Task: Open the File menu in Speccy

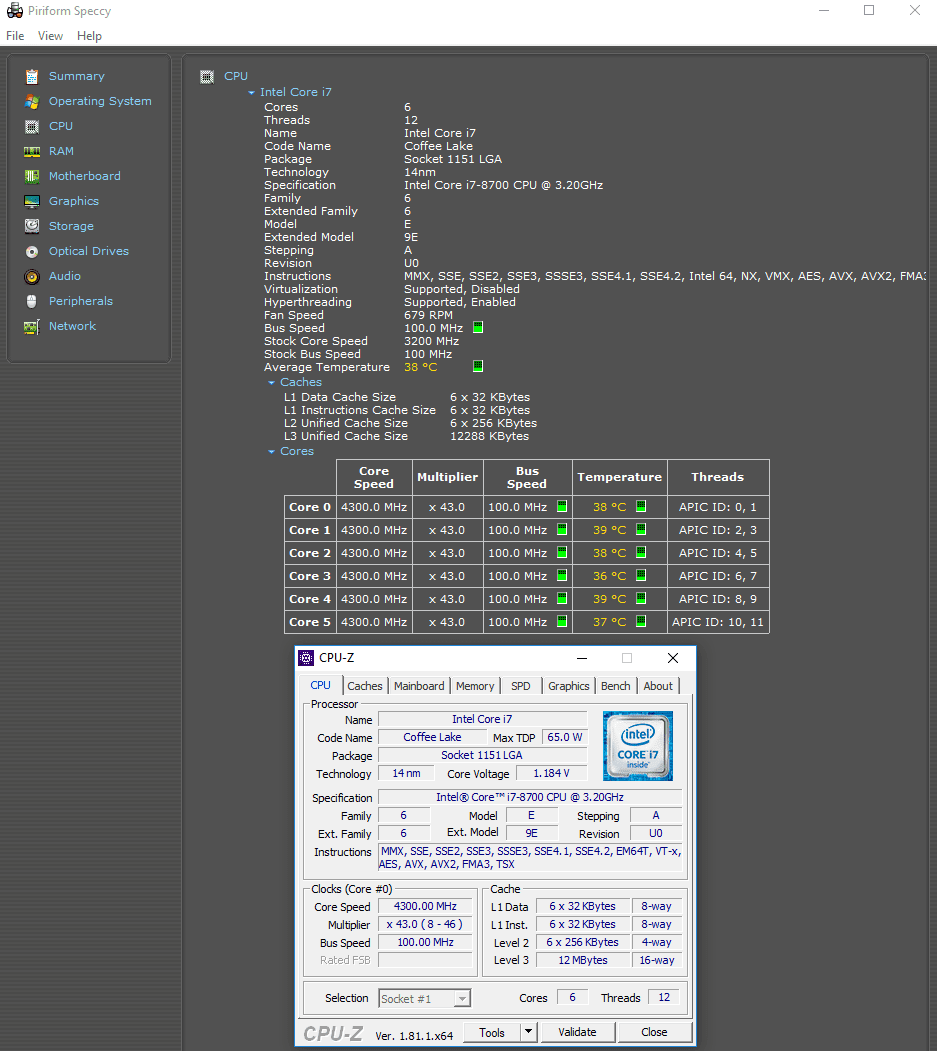Action: [x=15, y=36]
